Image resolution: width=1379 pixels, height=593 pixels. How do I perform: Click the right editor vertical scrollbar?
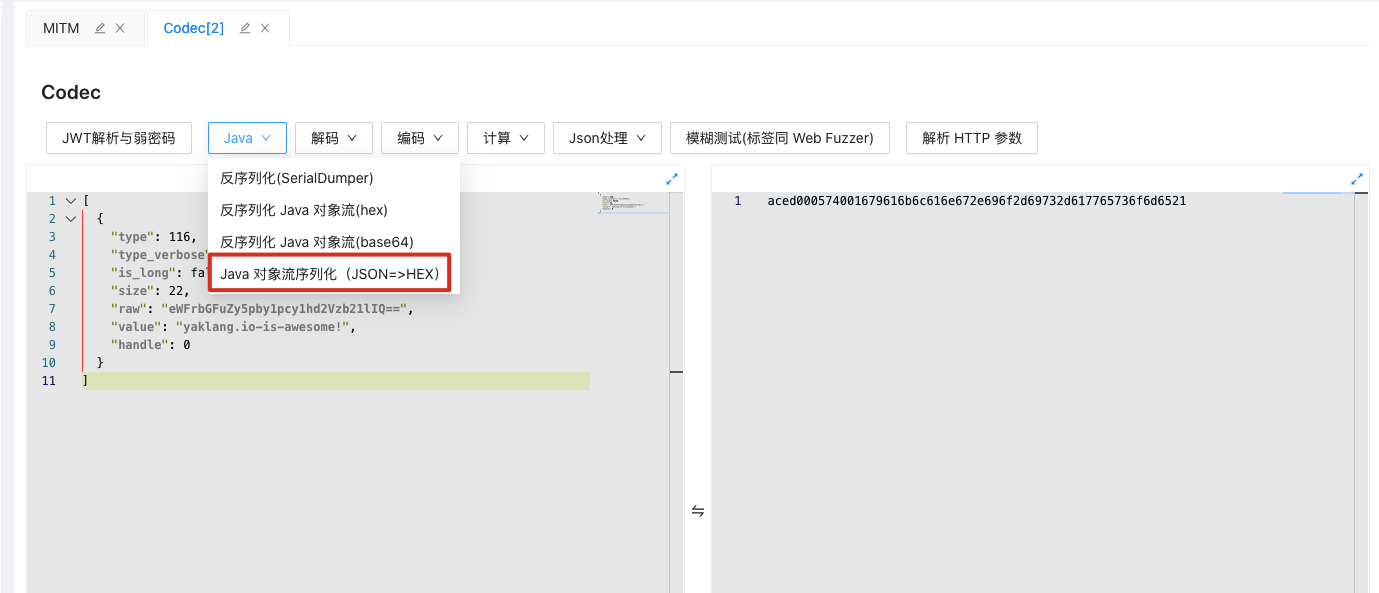point(1361,392)
